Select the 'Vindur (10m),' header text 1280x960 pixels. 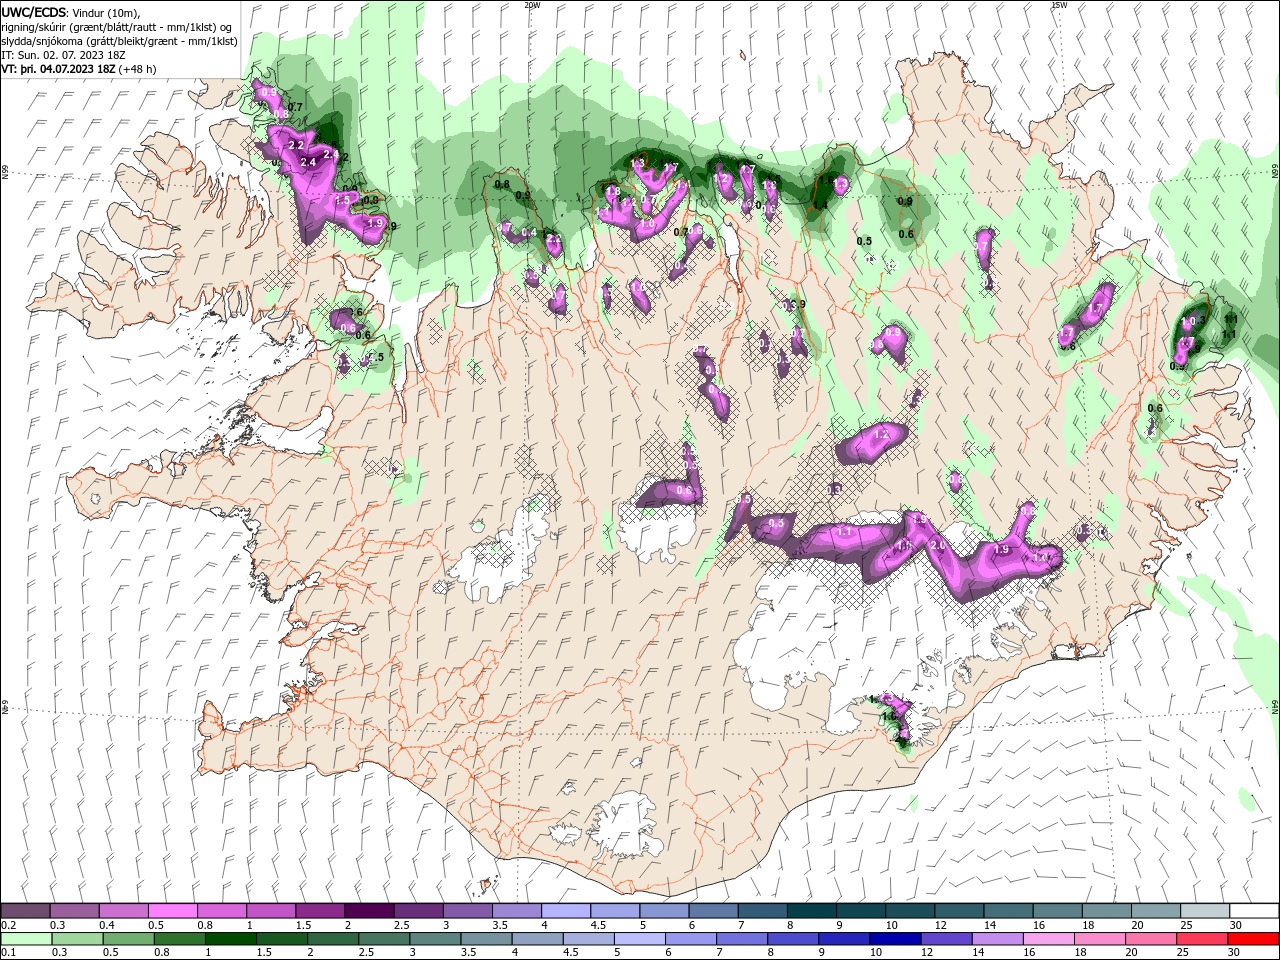point(107,12)
